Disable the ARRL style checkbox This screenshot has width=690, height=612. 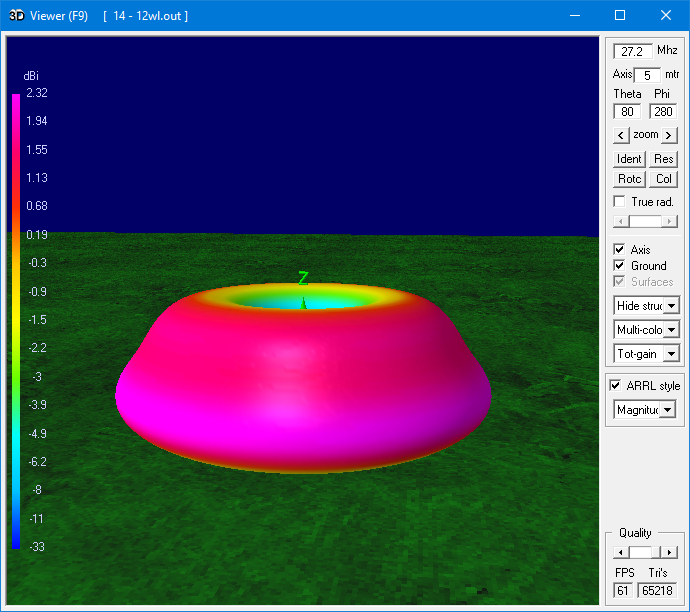coord(615,385)
